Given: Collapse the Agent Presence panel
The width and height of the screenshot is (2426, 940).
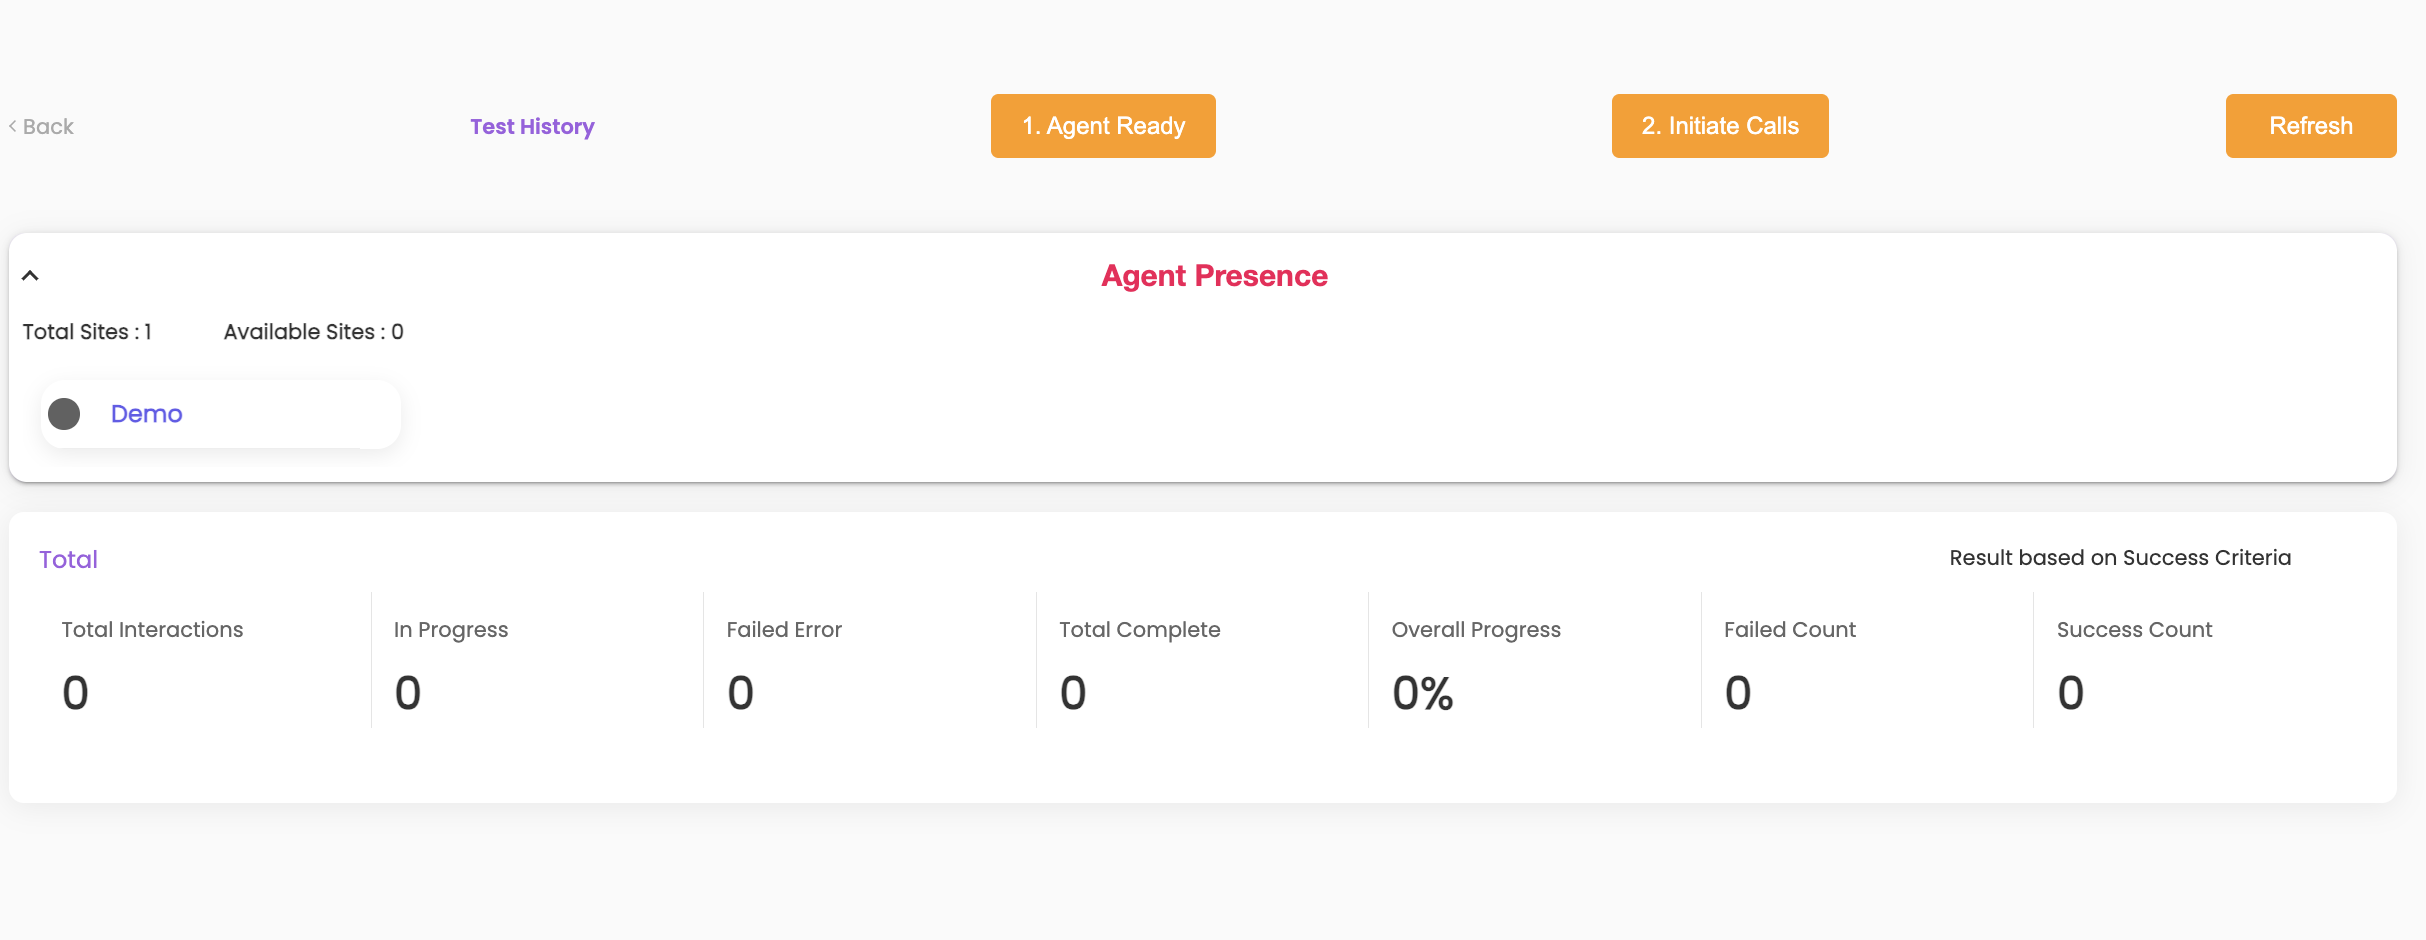Looking at the screenshot, I should [30, 276].
